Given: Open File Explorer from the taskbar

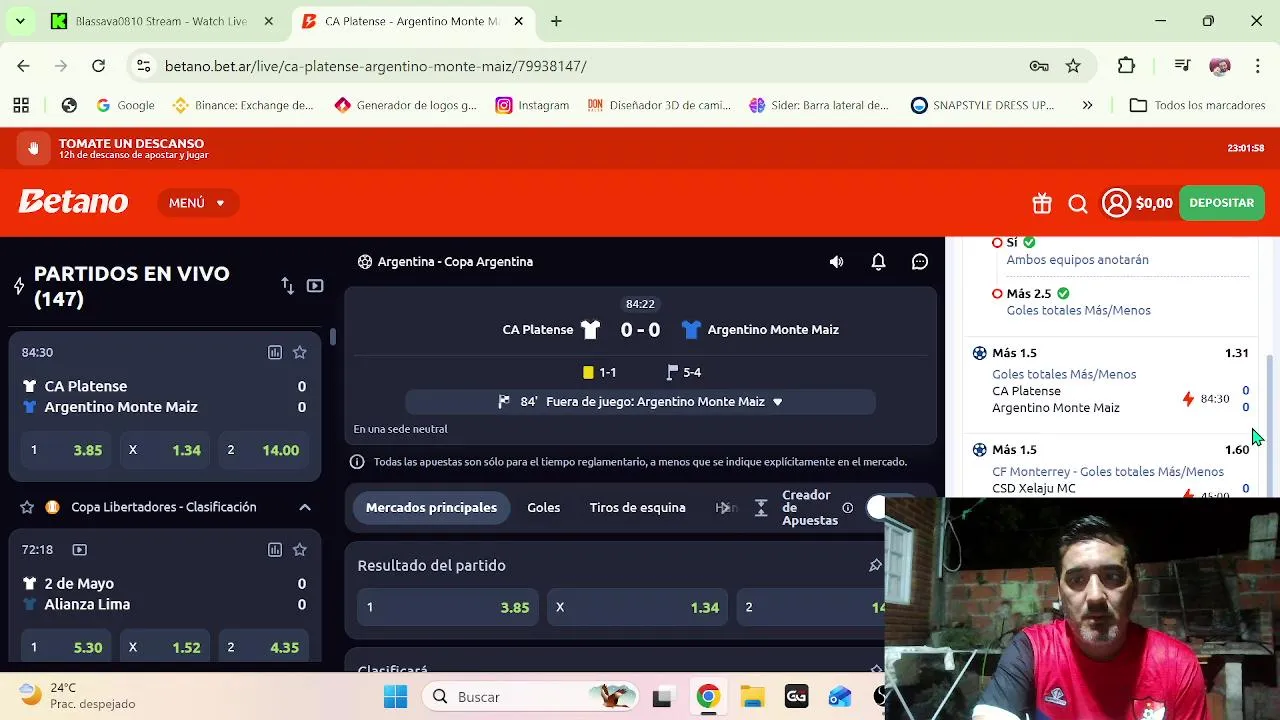Looking at the screenshot, I should 752,697.
